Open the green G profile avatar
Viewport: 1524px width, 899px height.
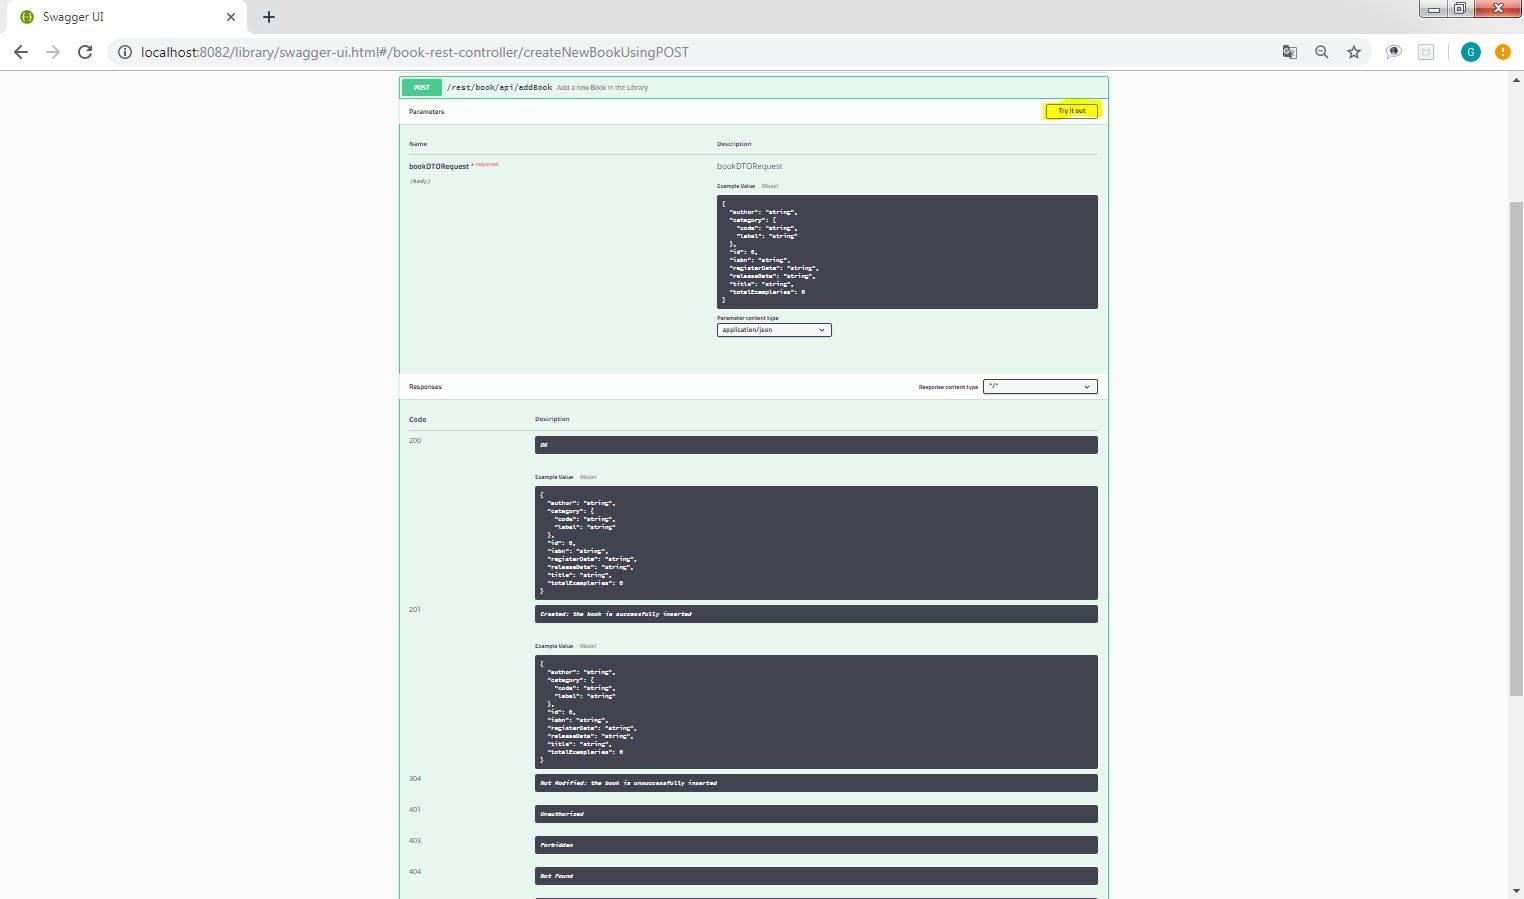pos(1470,52)
